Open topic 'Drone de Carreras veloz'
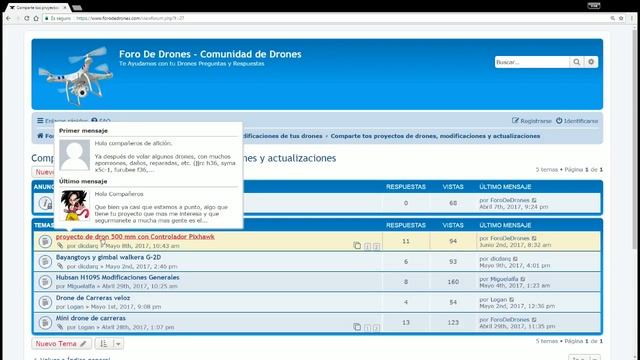 (93, 298)
